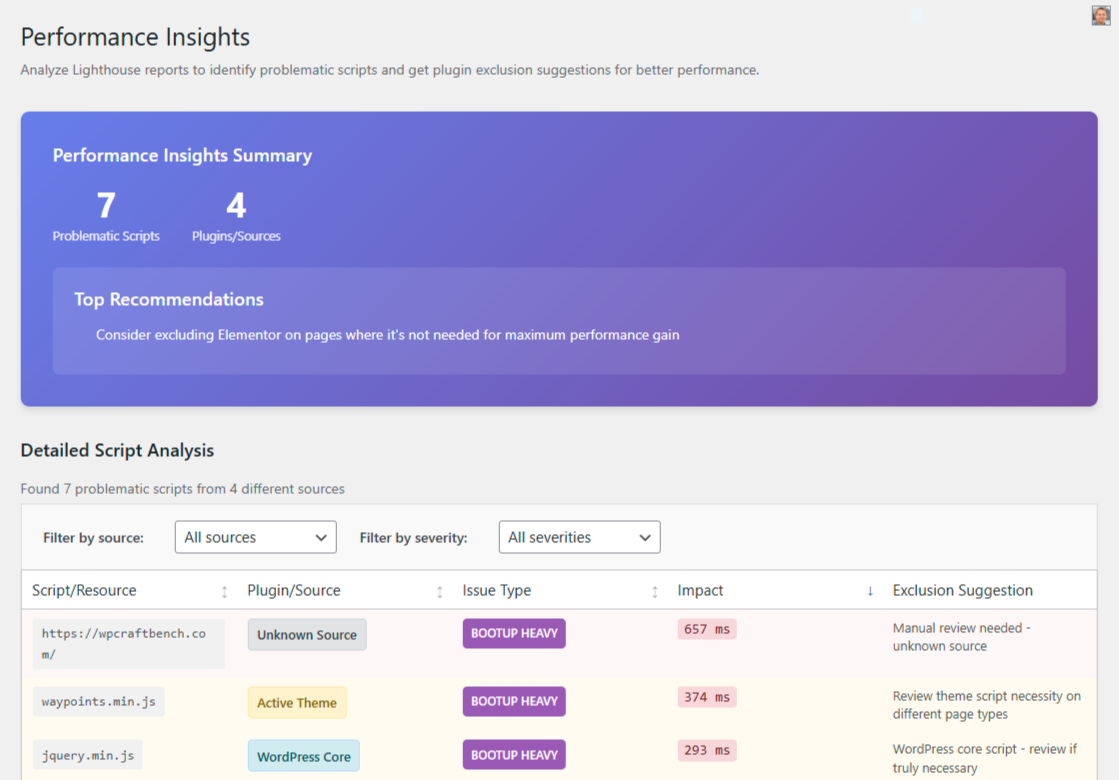
Task: Click the 657 ms impact value
Action: [x=707, y=629]
